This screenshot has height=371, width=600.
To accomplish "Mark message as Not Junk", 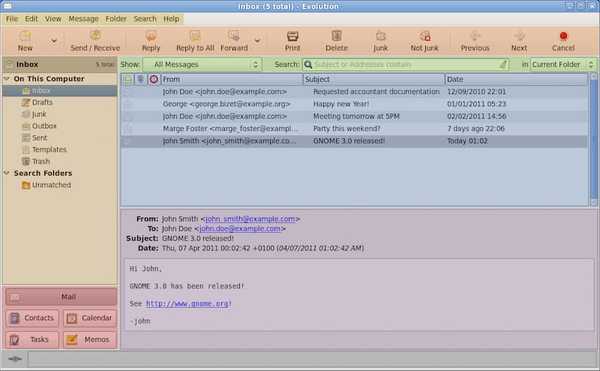I will tap(424, 41).
